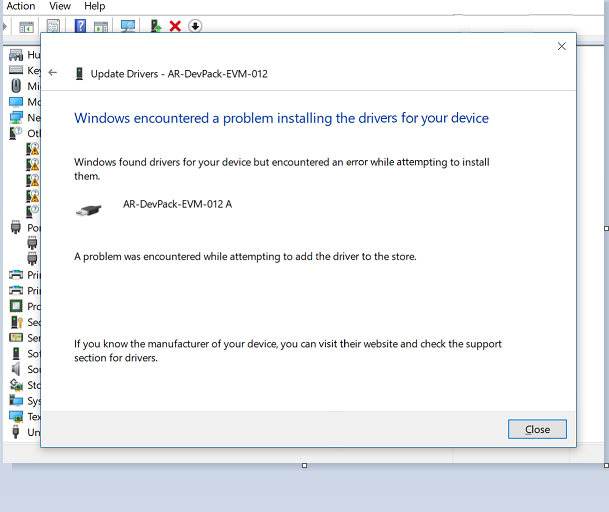
Task: Click the Disable device down-arrow toolbar icon
Action: [x=195, y=26]
